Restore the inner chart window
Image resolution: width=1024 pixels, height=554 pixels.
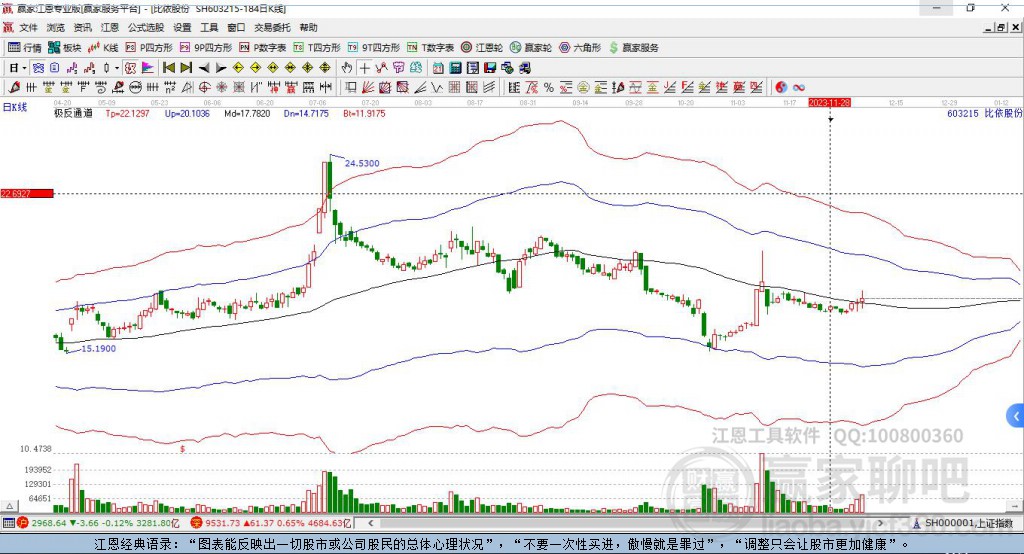pyautogui.click(x=1000, y=27)
